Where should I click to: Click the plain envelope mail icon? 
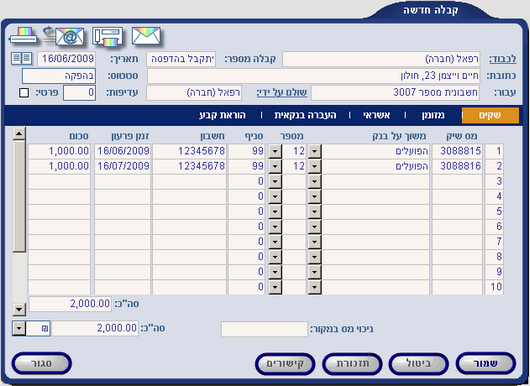pyautogui.click(x=146, y=36)
